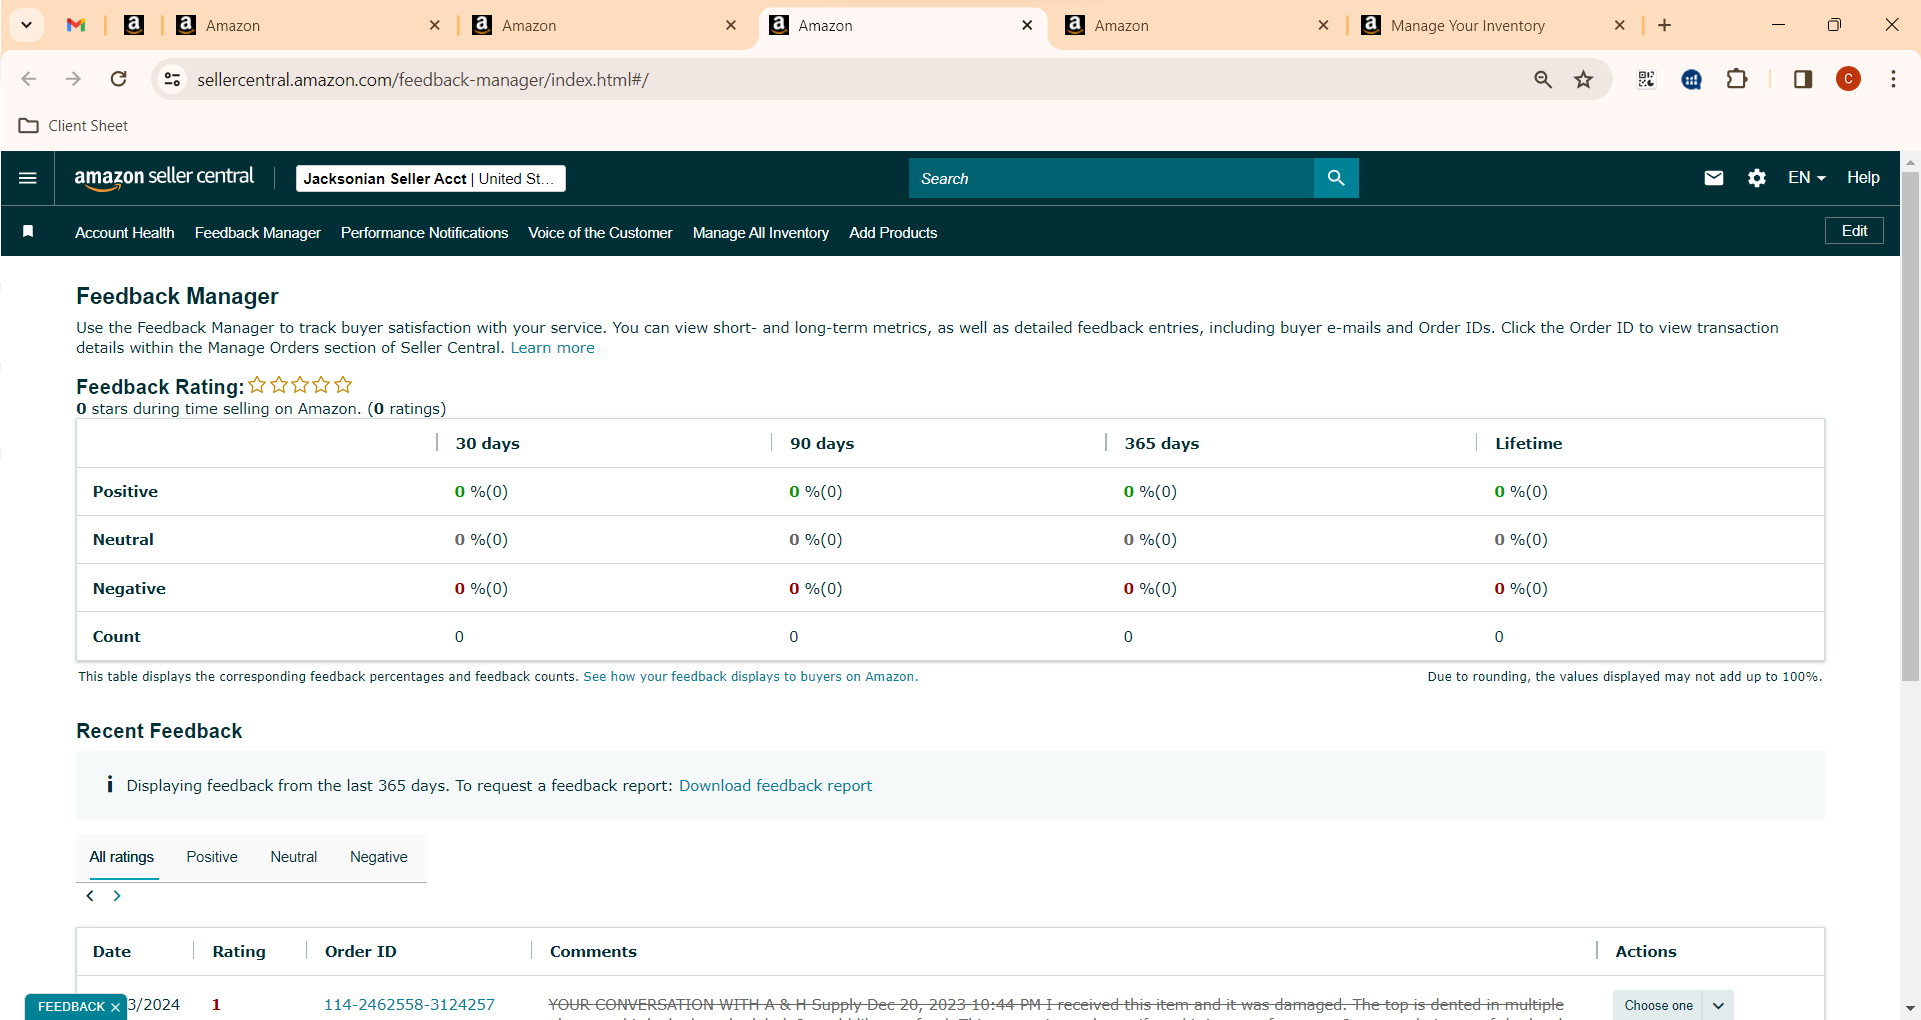Select the Positive feedback tab
This screenshot has height=1020, width=1921.
pyautogui.click(x=212, y=857)
